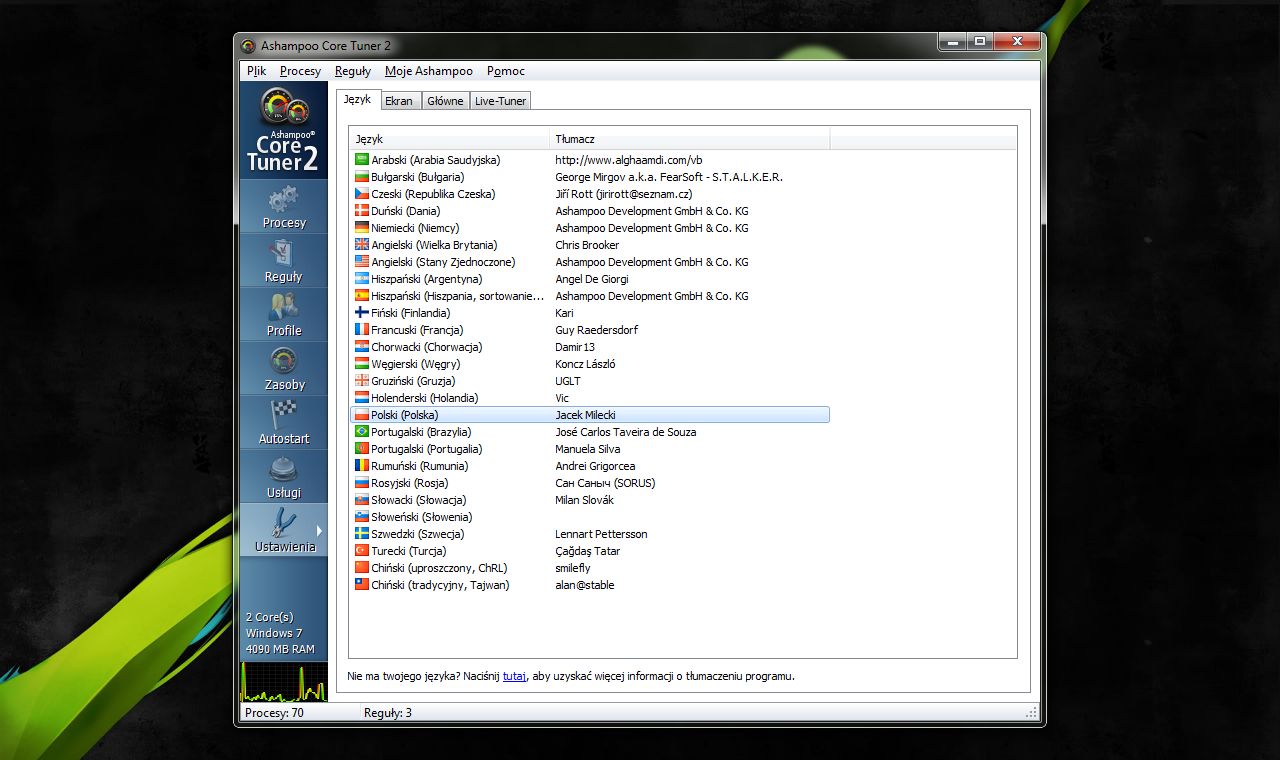Click the Taiwan flag icon

coord(362,585)
